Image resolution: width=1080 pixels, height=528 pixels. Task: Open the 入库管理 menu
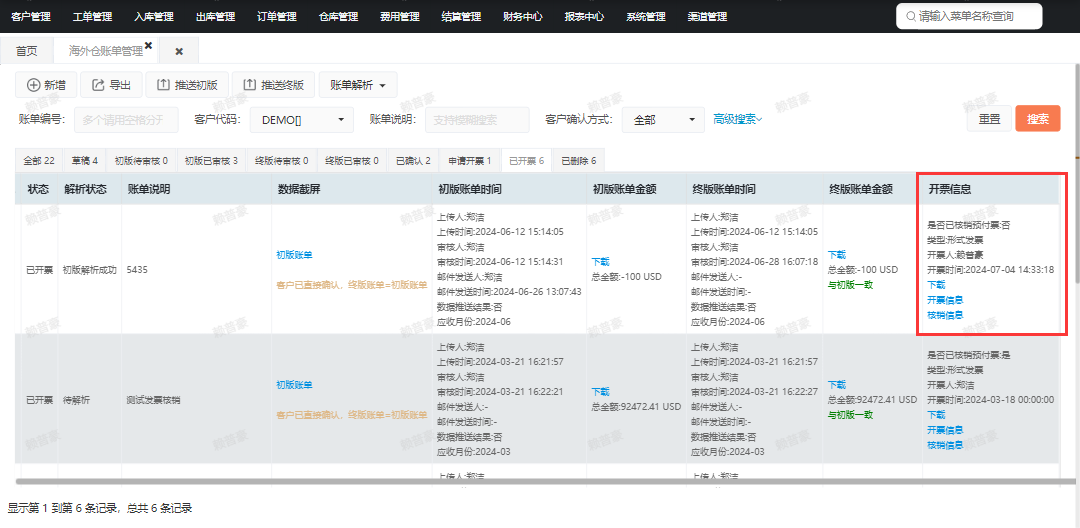tap(154, 17)
